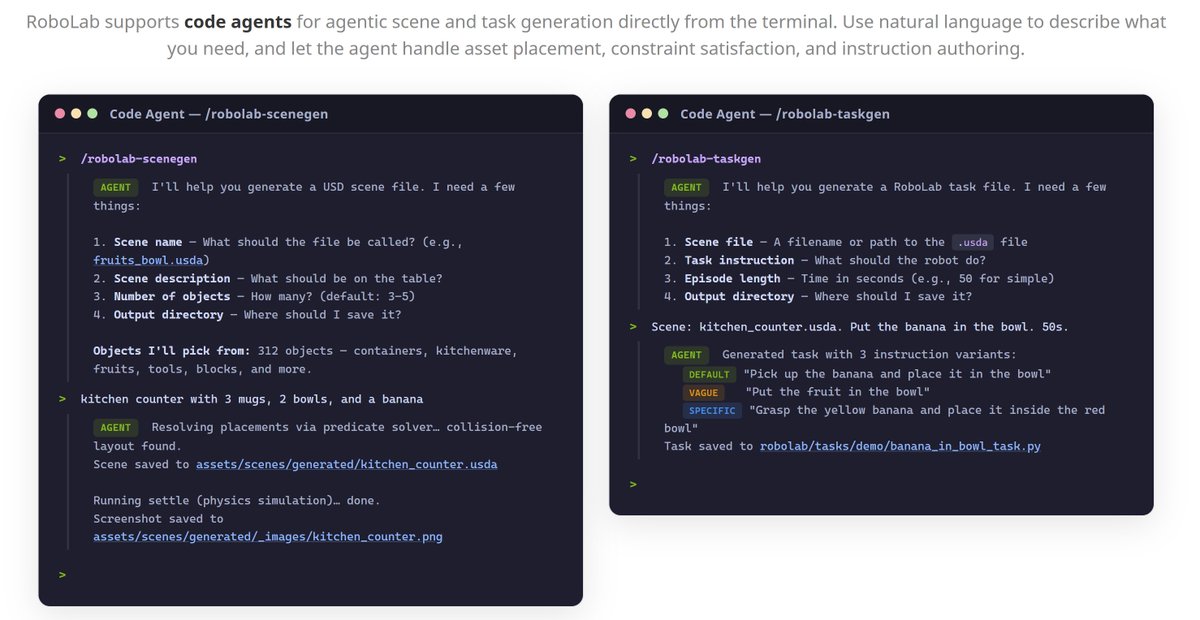Click the .usda code tag
The width and height of the screenshot is (1200, 620).
[971, 242]
